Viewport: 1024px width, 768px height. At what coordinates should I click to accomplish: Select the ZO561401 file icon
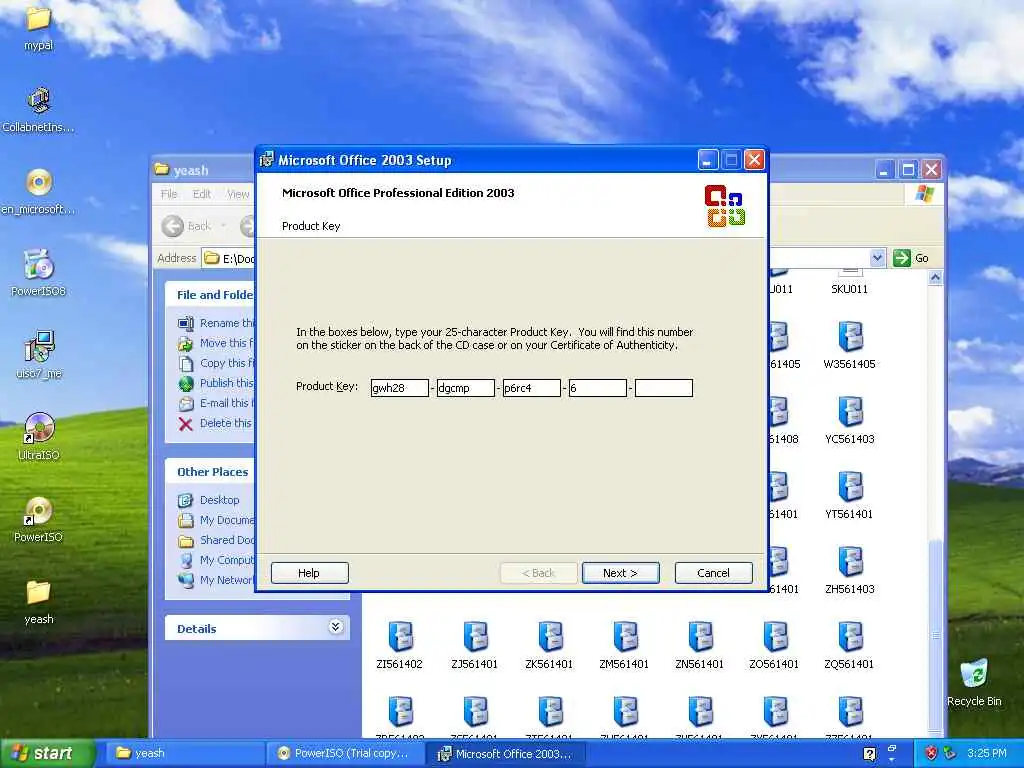click(x=775, y=637)
